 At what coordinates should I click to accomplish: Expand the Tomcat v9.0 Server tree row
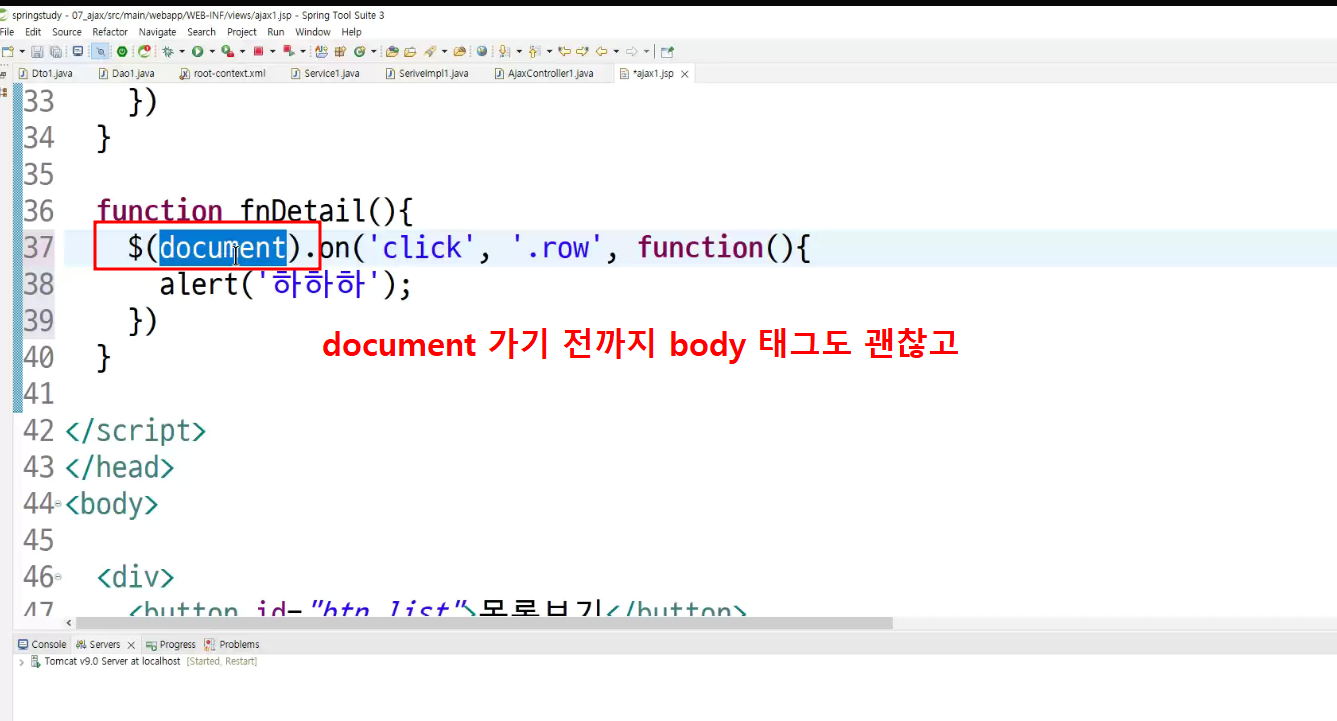(22, 661)
